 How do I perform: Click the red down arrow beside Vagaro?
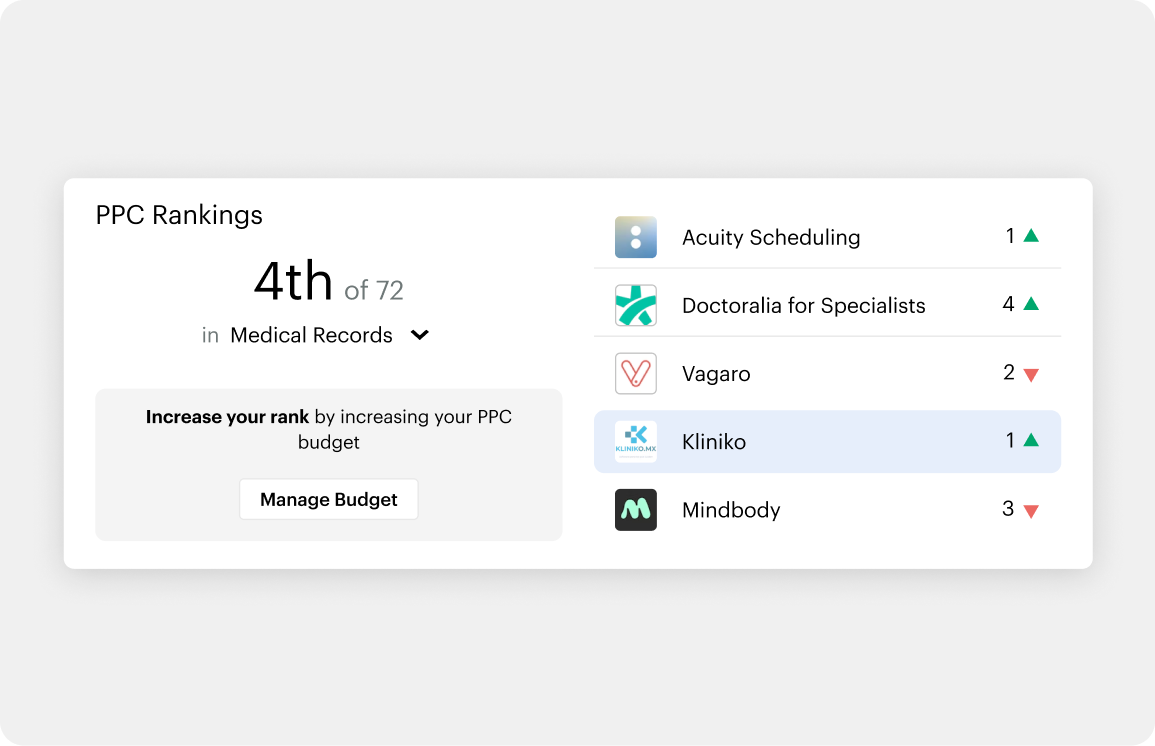[1031, 375]
